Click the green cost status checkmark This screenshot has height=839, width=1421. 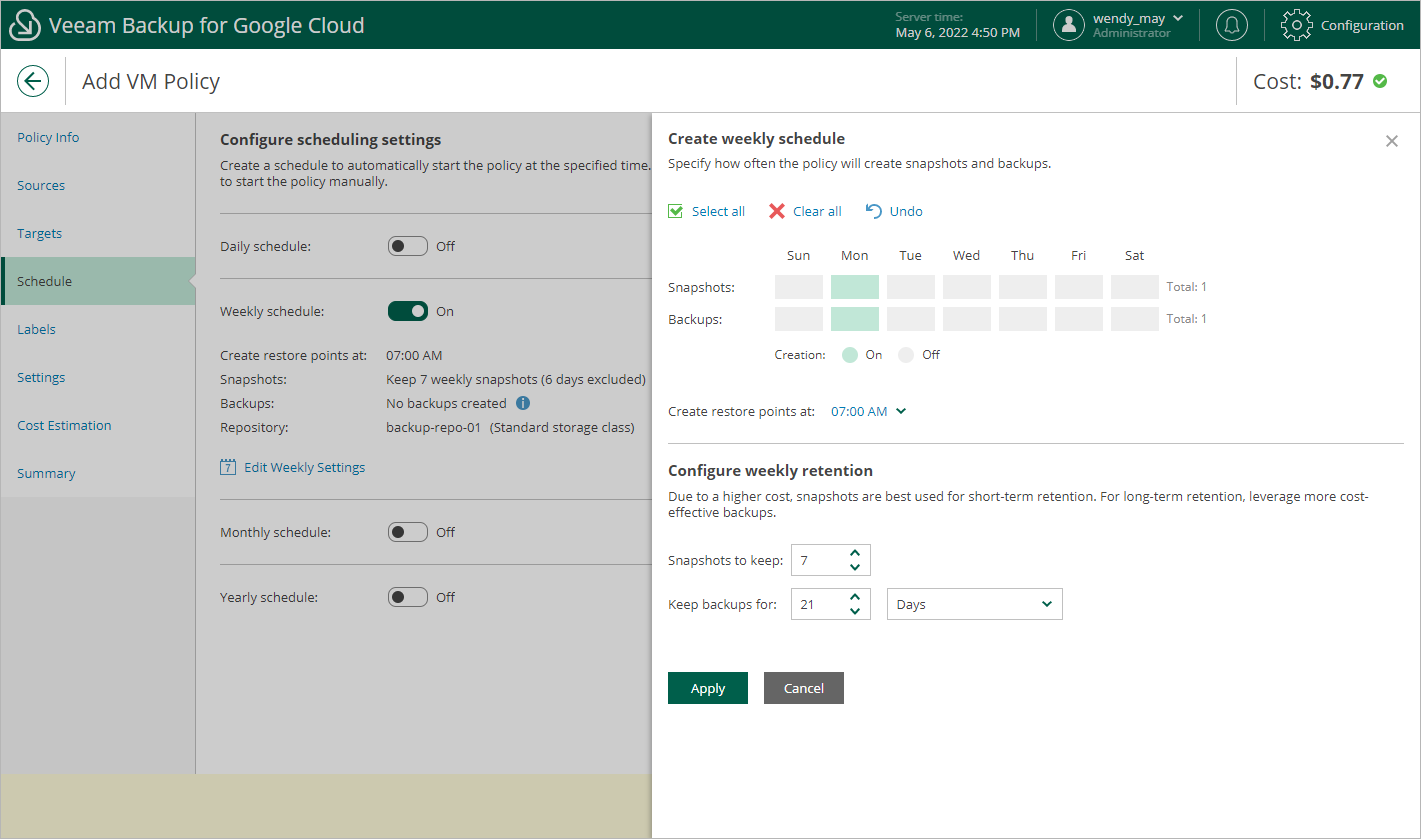[1380, 81]
